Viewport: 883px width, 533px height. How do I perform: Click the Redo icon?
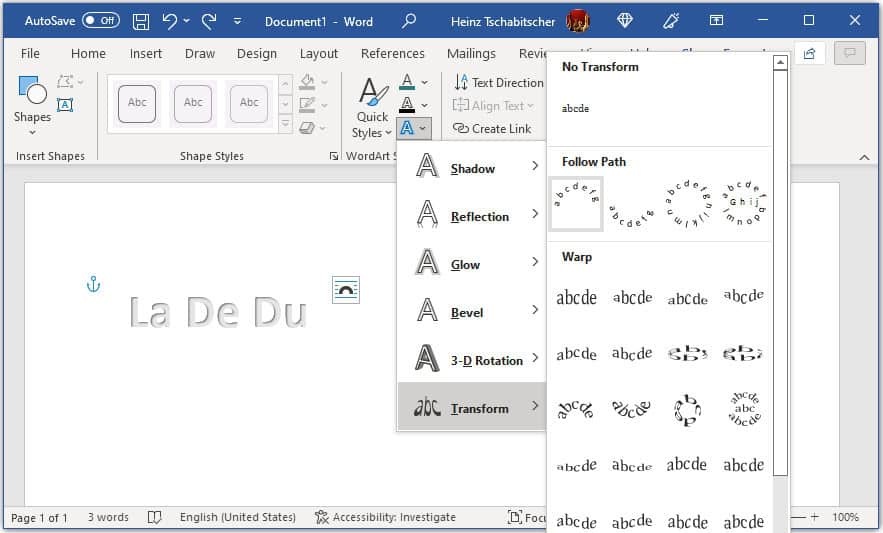[x=209, y=21]
